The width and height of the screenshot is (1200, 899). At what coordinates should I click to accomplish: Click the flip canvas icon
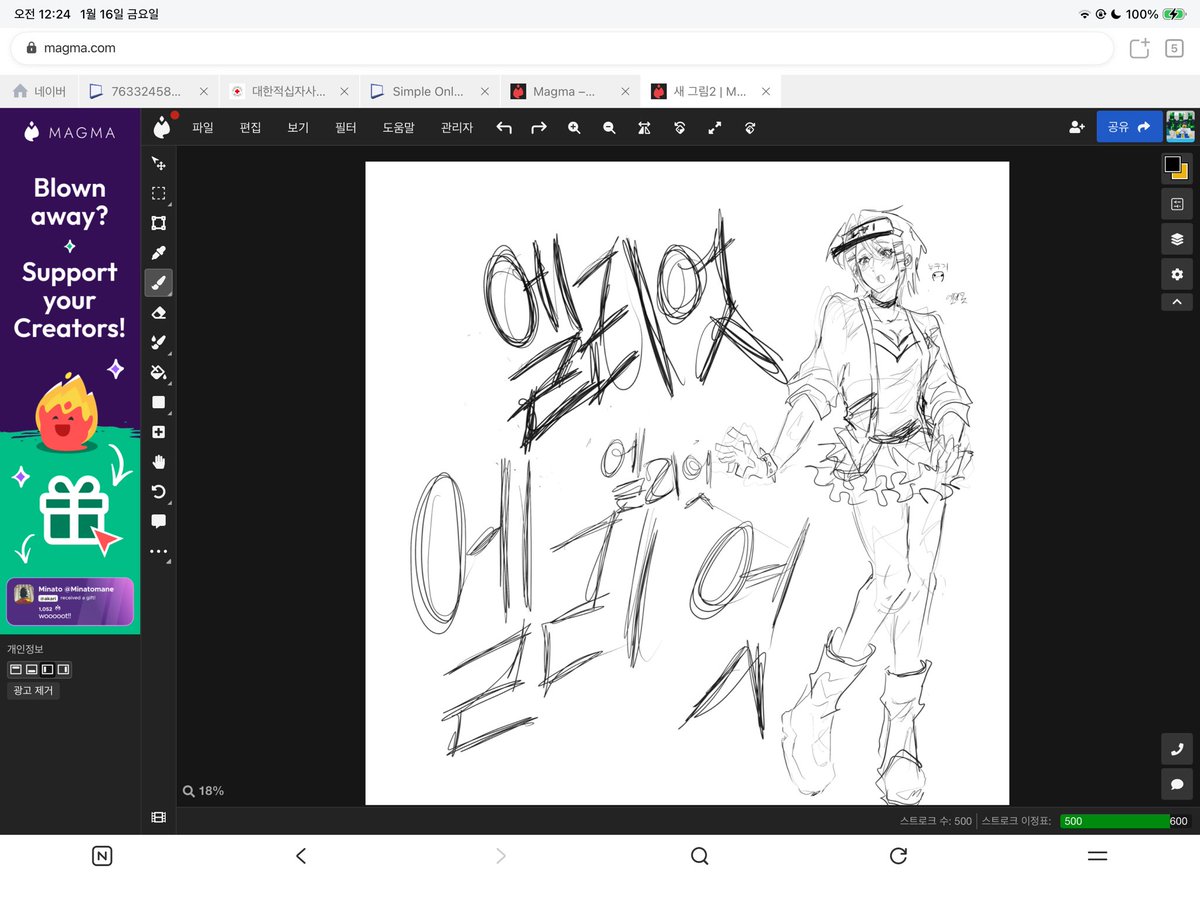[x=644, y=128]
